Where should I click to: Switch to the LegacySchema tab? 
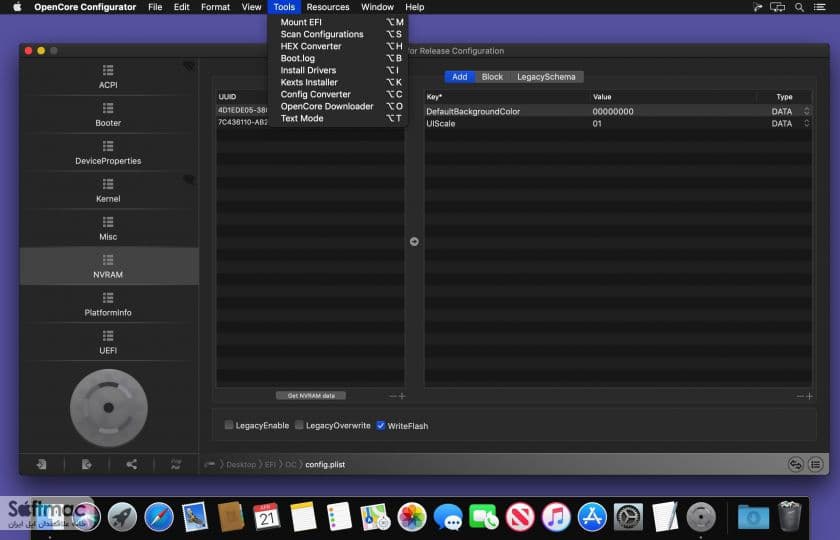point(546,77)
